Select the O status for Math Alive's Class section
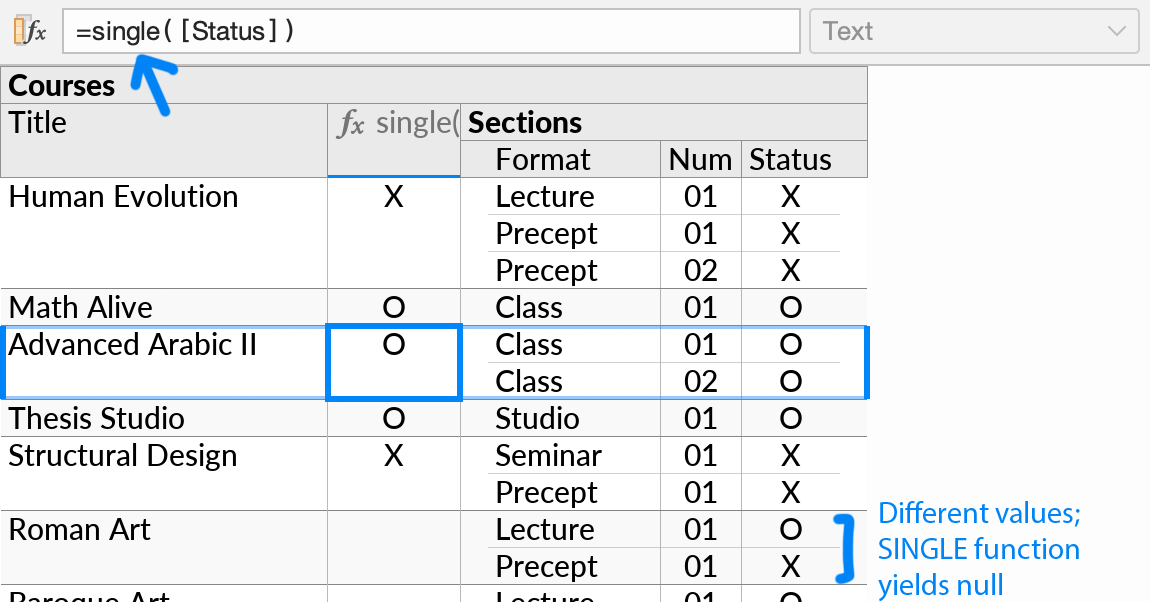Viewport: 1150px width, 602px height. click(x=791, y=307)
